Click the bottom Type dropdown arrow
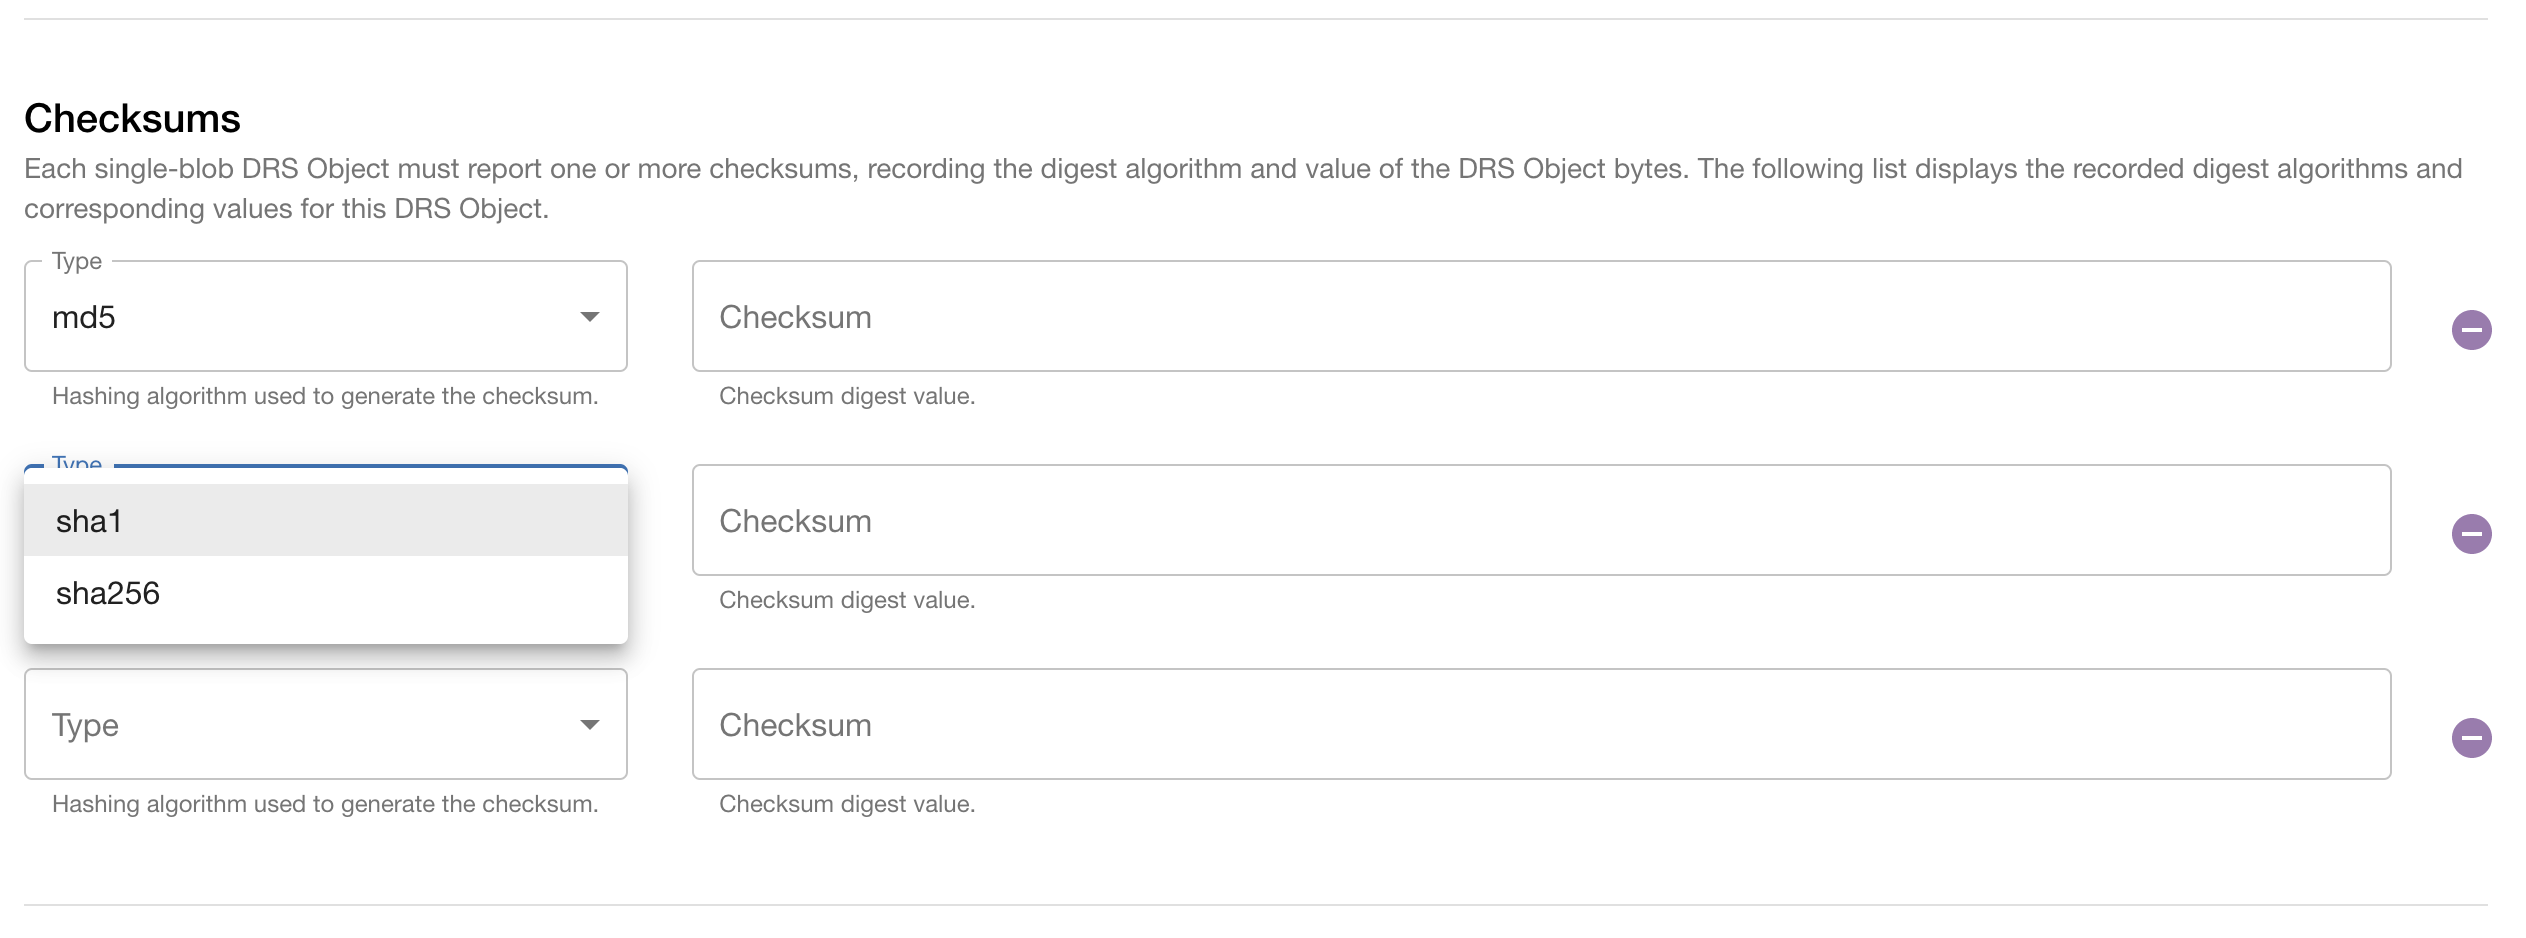 tap(590, 723)
